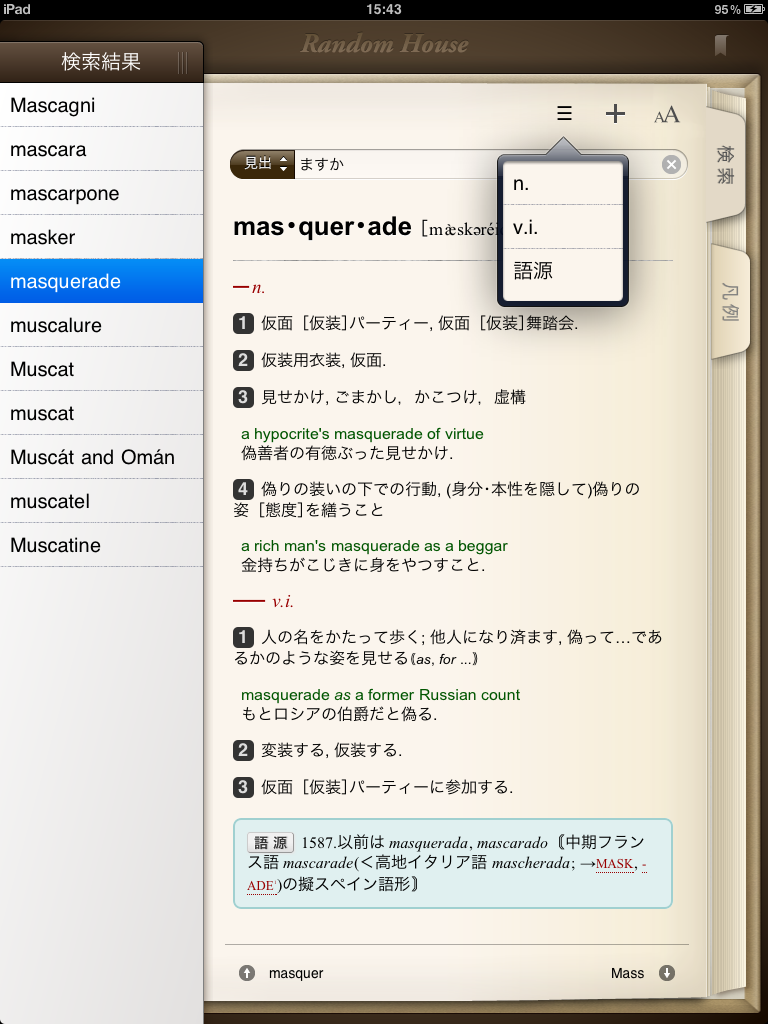Viewport: 768px width, 1024px height.
Task: Open the masquer previous entry
Action: tap(296, 973)
